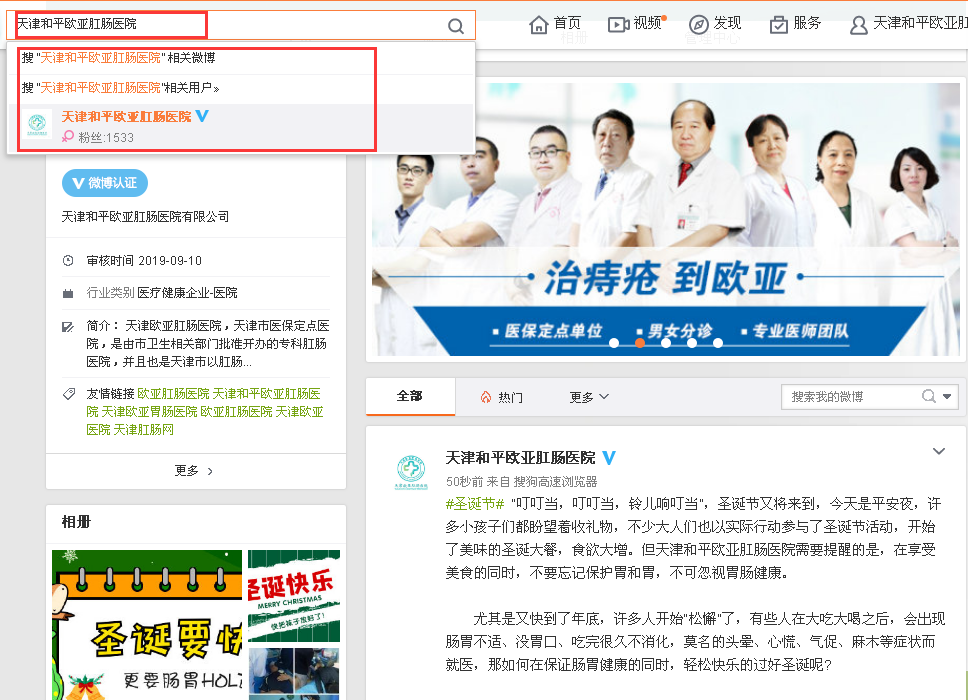Screen dimensions: 968x700
Task: Open the 圣诞要快 album thumbnail
Action: [147, 625]
